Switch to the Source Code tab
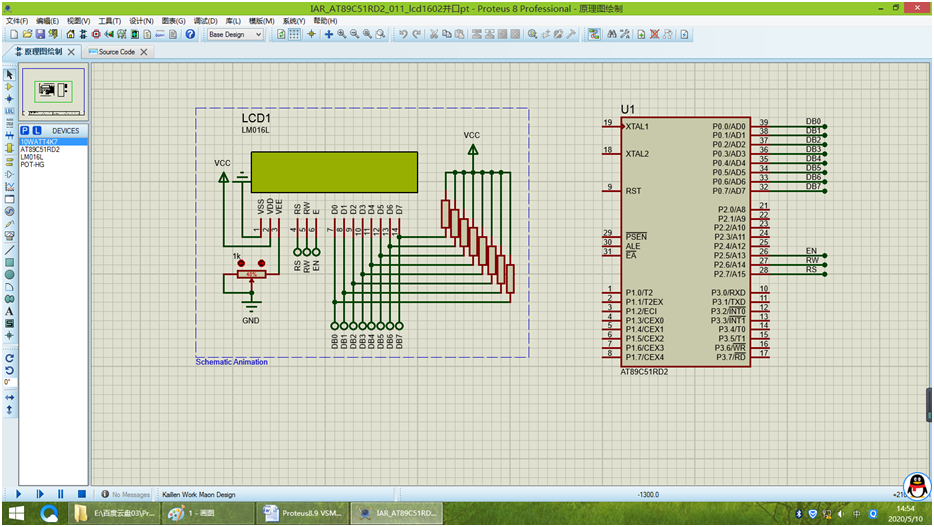934x527 pixels. 116,52
